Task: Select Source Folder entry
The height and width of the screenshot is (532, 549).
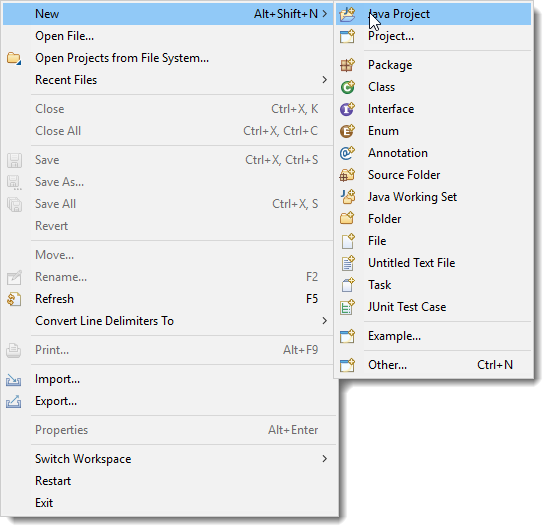Action: (433, 175)
